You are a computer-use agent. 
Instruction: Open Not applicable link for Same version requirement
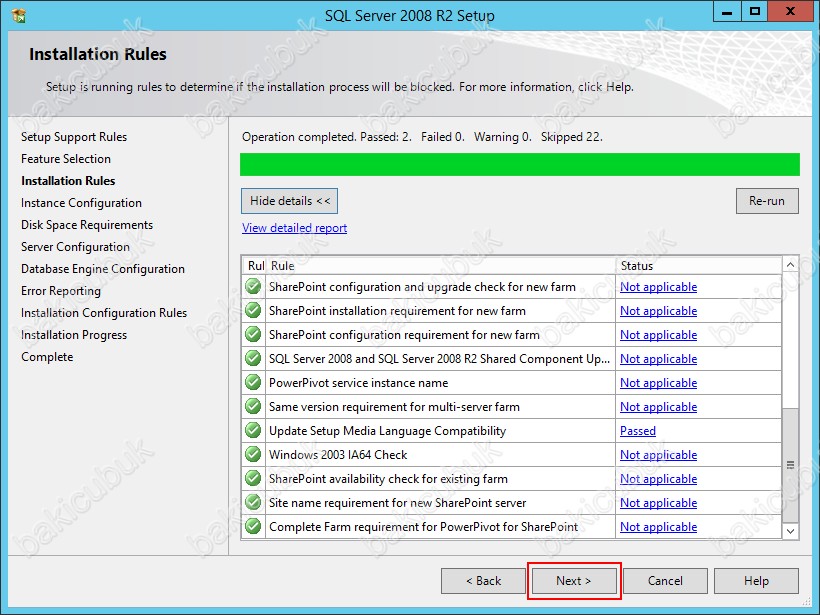(658, 407)
